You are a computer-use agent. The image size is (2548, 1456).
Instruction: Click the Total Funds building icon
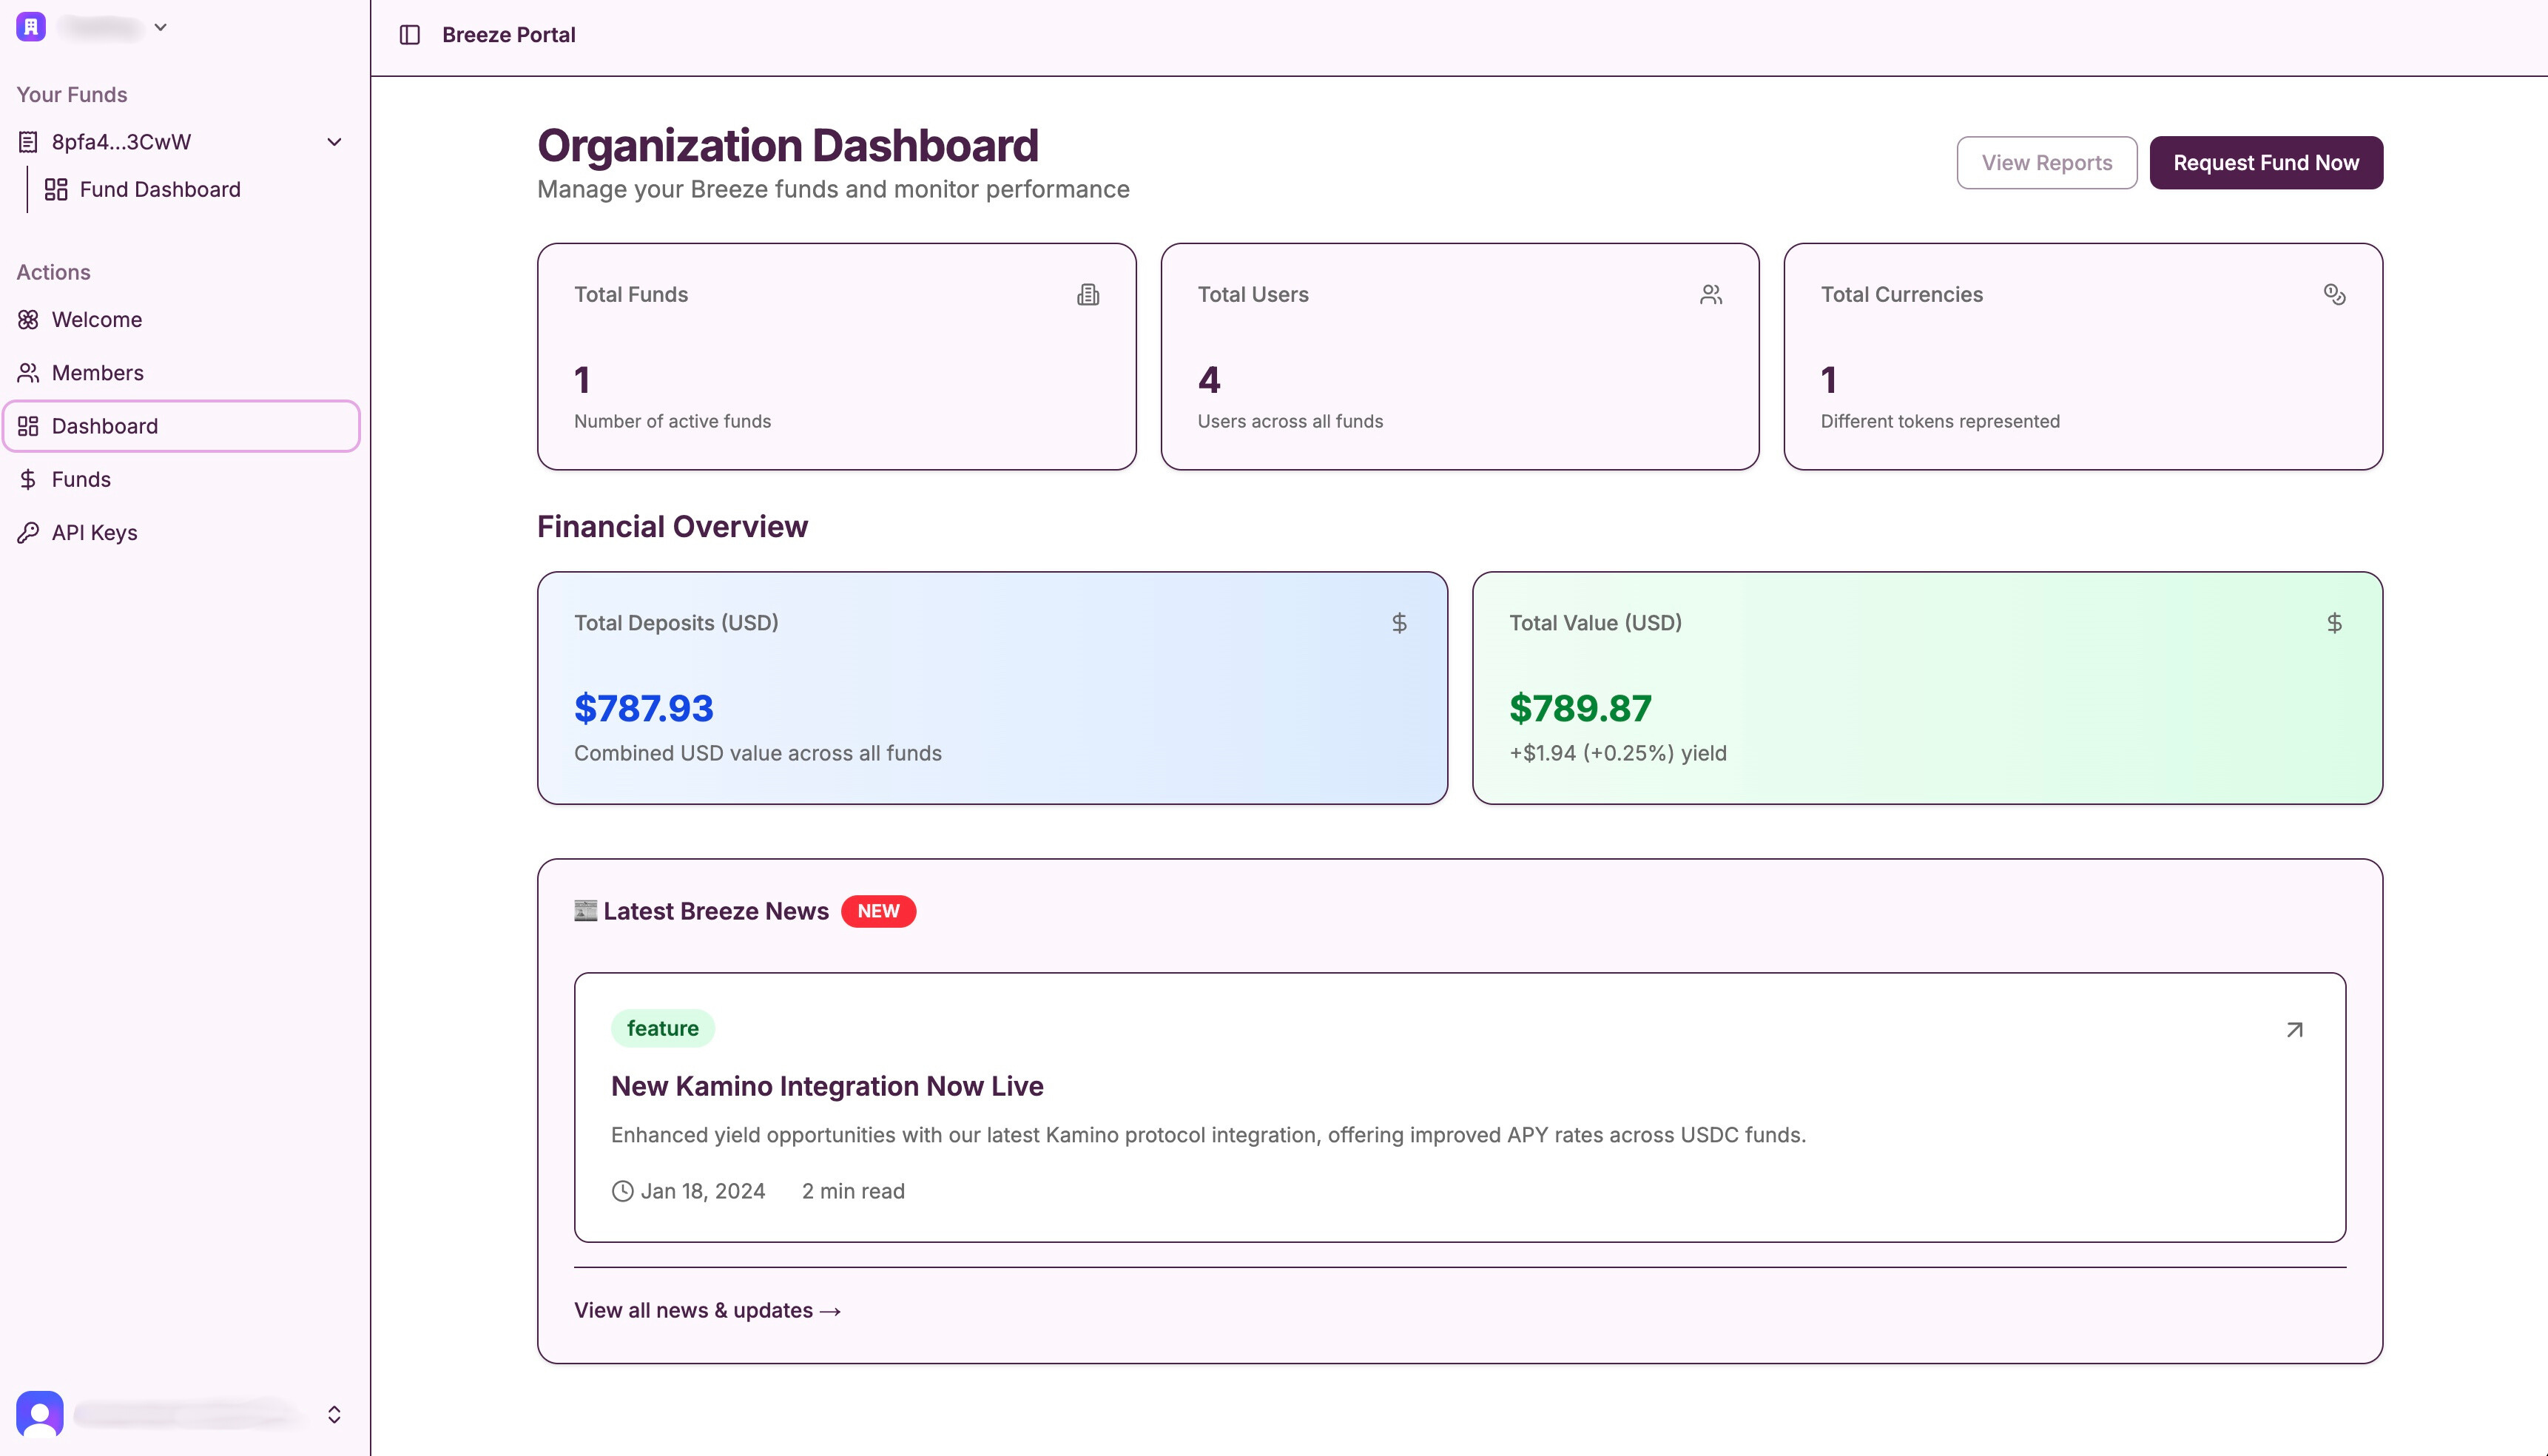pos(1088,294)
